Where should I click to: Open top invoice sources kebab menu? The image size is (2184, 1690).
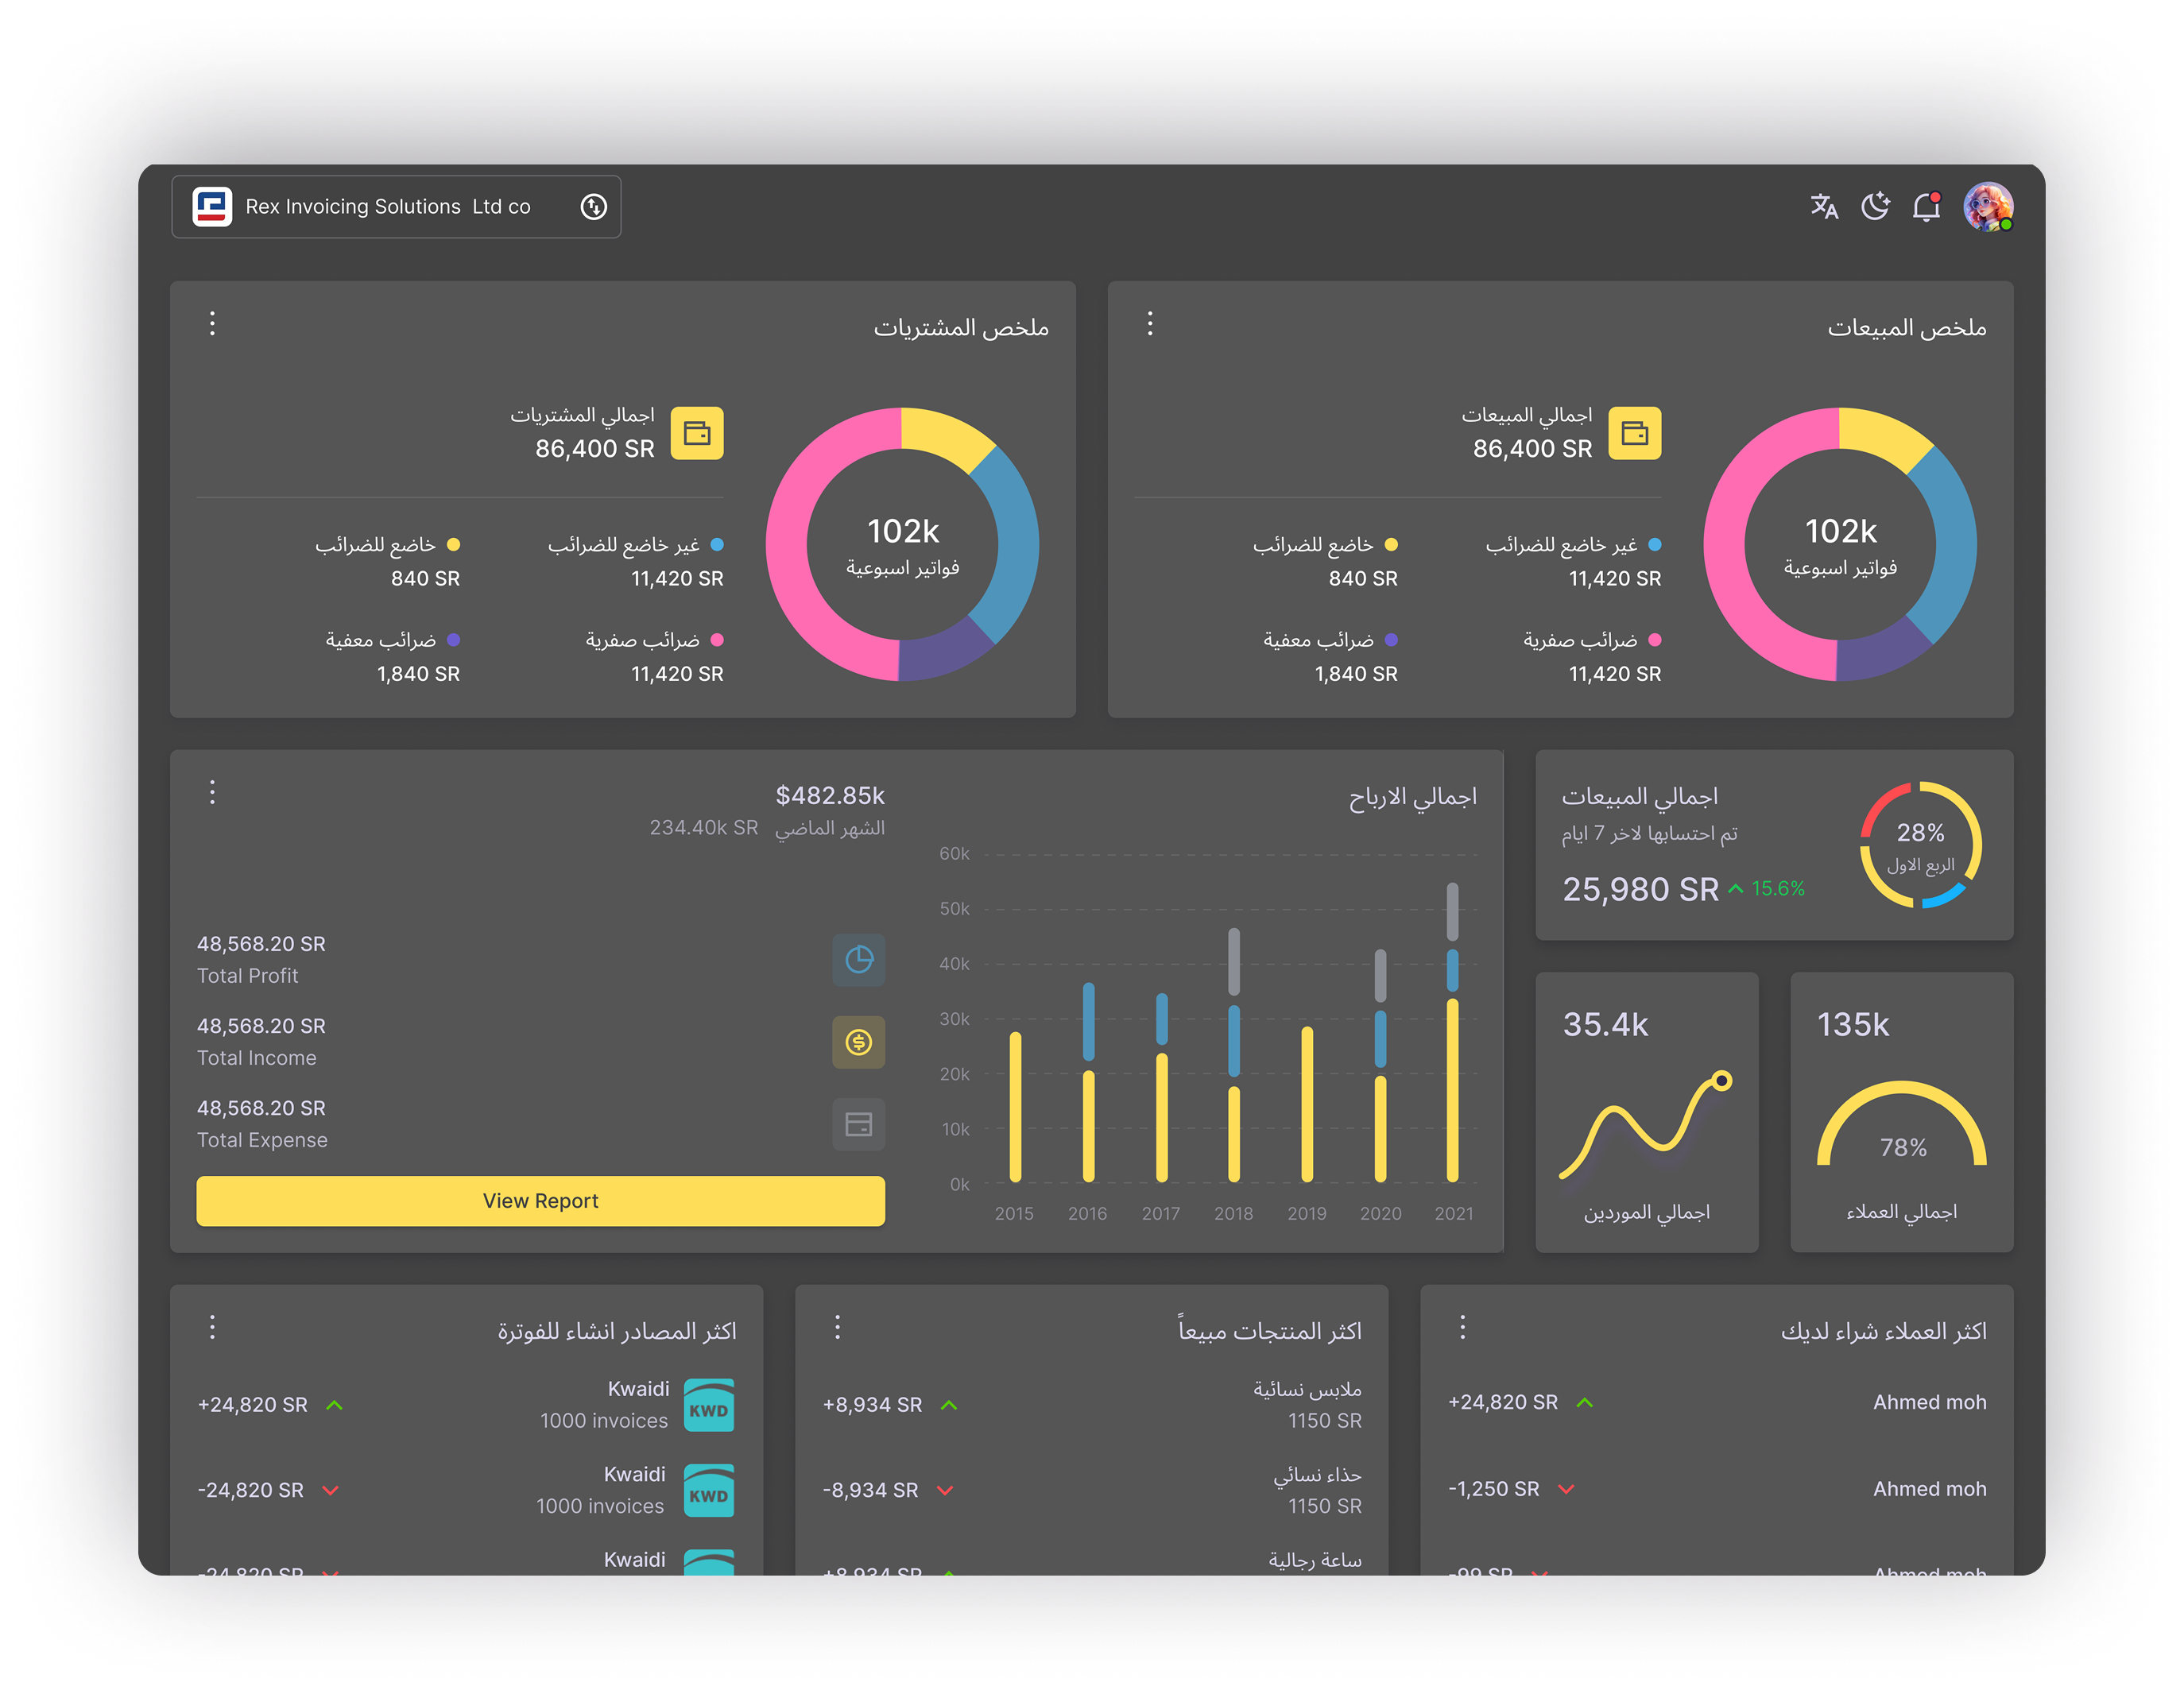click(212, 1327)
